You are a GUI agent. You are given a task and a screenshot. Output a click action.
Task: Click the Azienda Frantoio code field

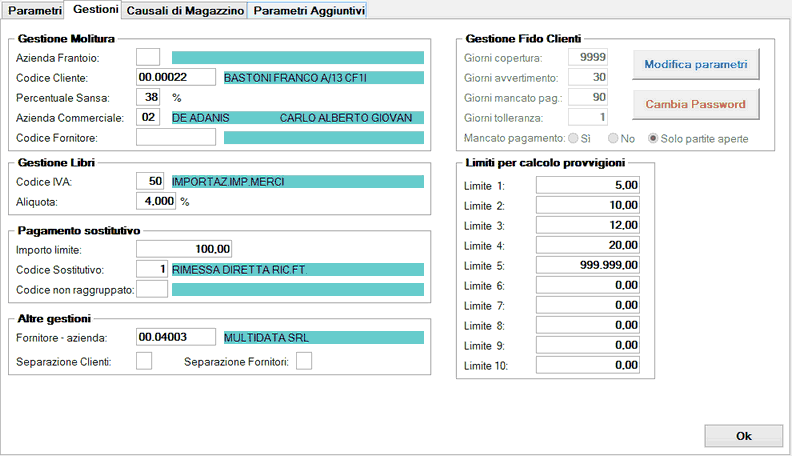pos(148,57)
